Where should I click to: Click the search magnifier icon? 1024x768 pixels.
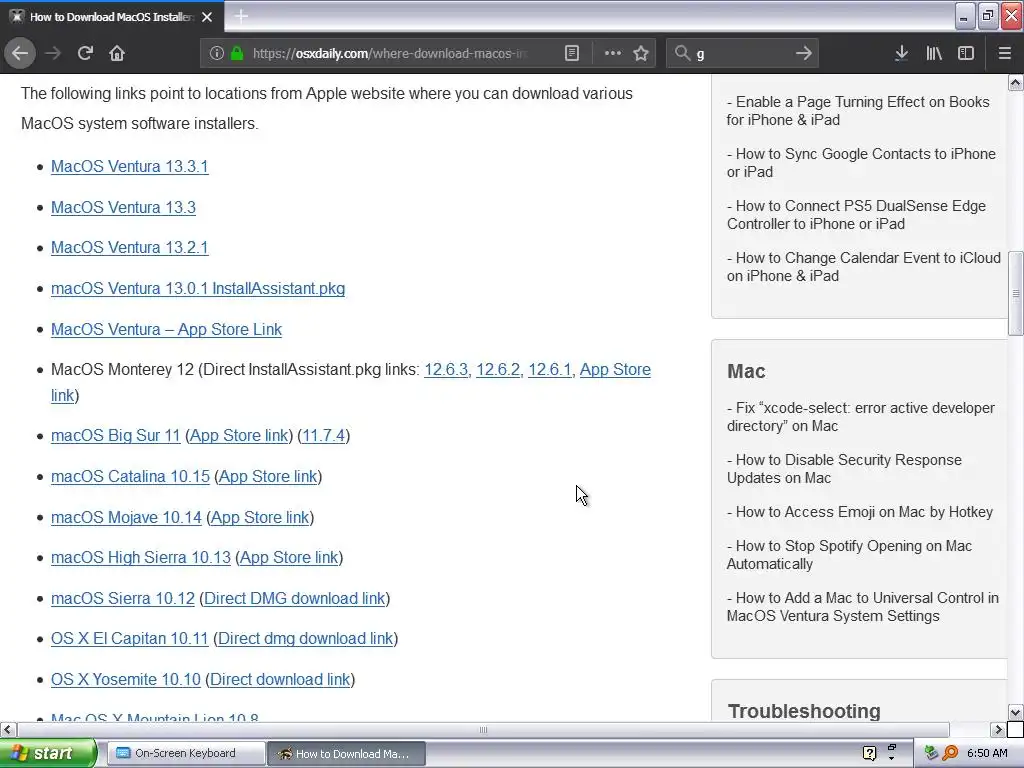[682, 54]
